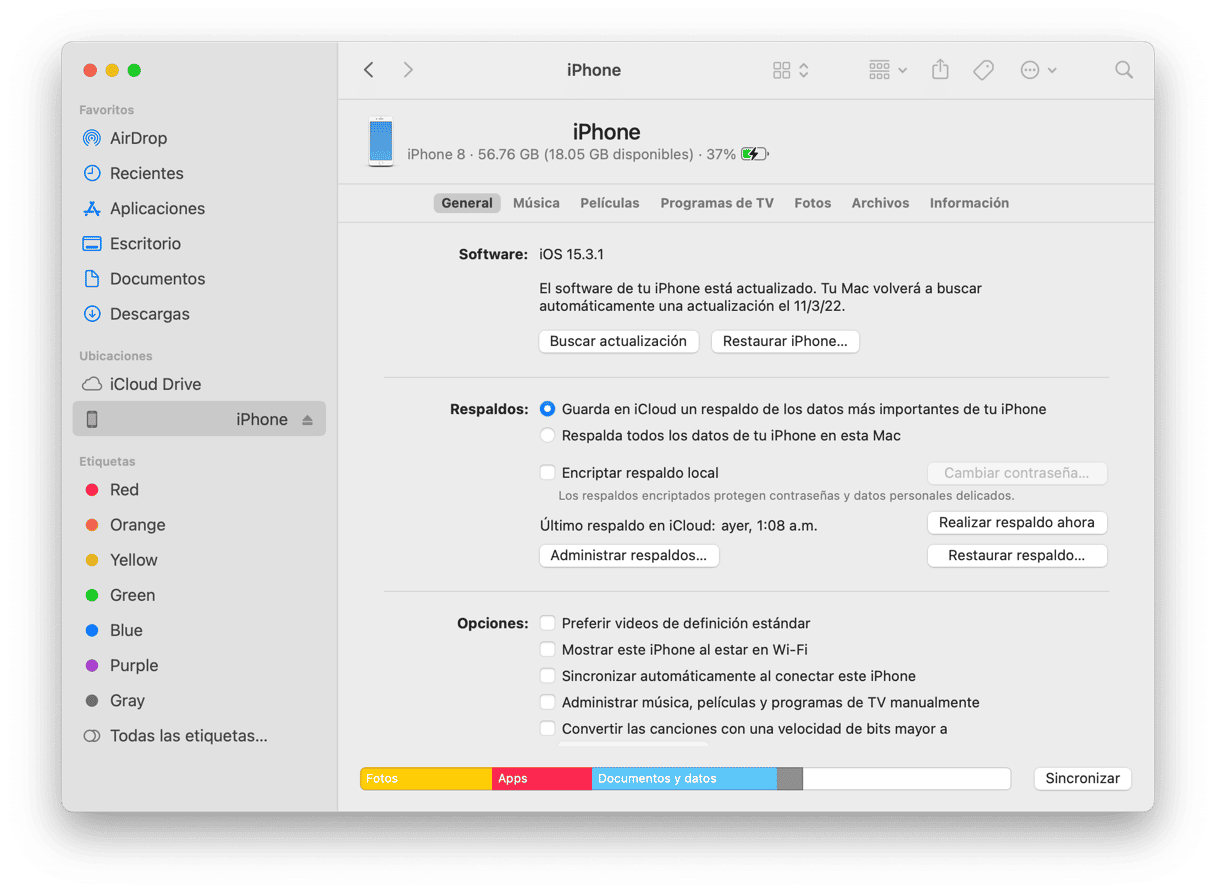The image size is (1216, 893).
Task: Open the General tab
Action: pos(467,203)
